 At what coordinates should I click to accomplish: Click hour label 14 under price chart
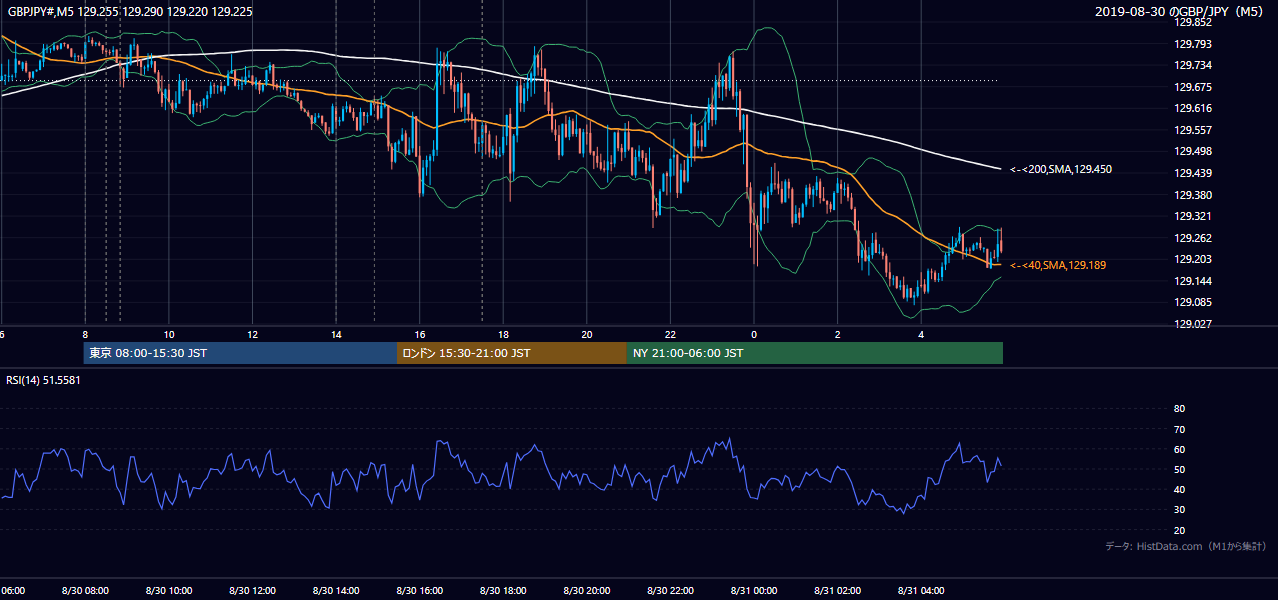pyautogui.click(x=336, y=334)
